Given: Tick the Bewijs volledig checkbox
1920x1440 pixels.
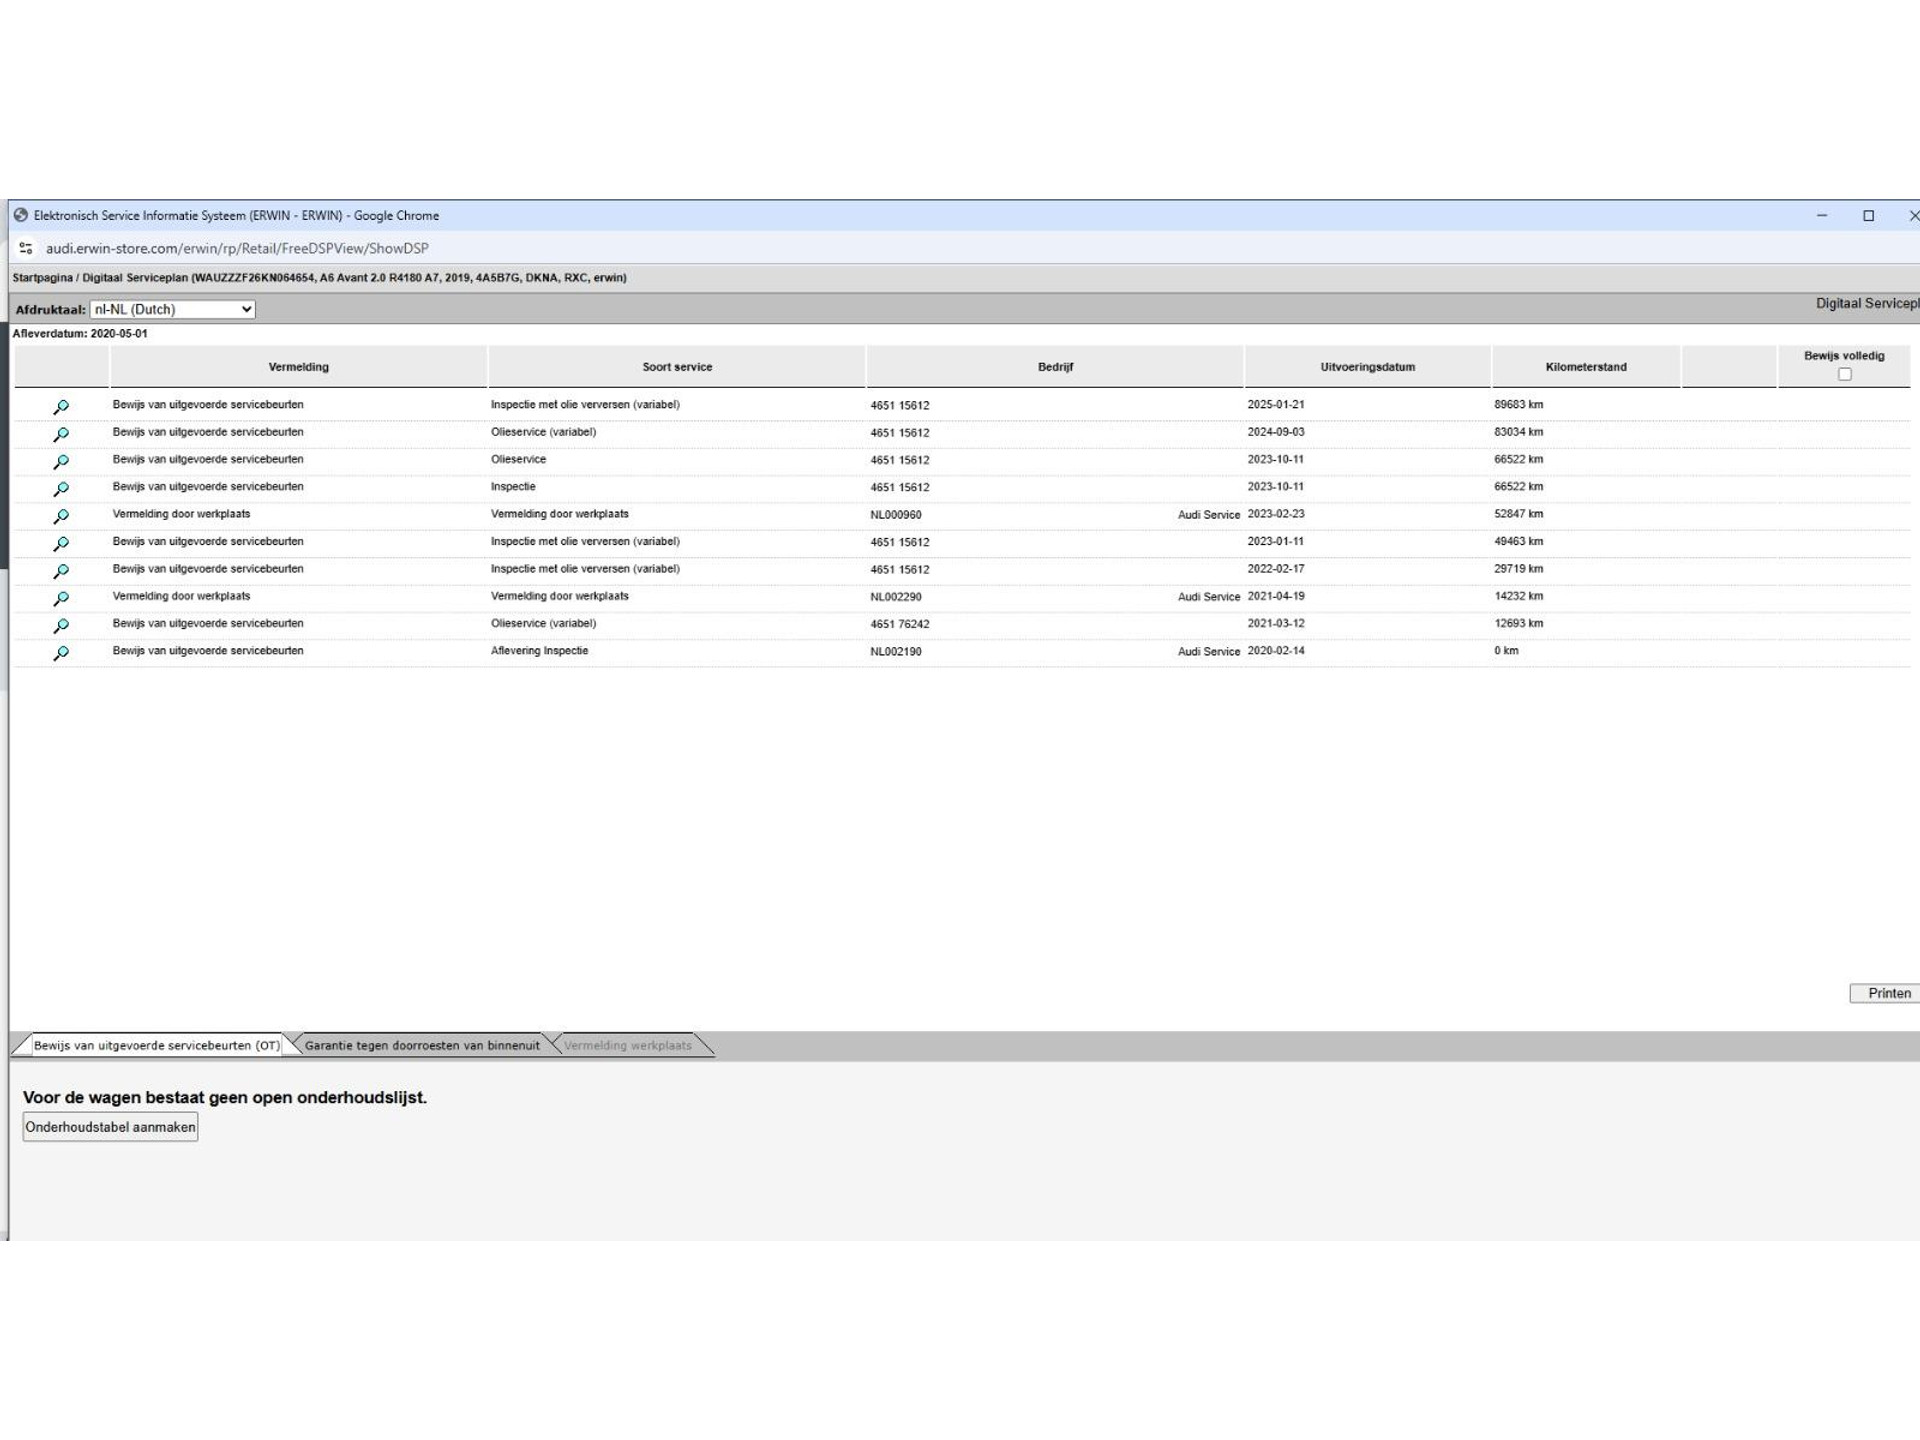Looking at the screenshot, I should point(1844,374).
